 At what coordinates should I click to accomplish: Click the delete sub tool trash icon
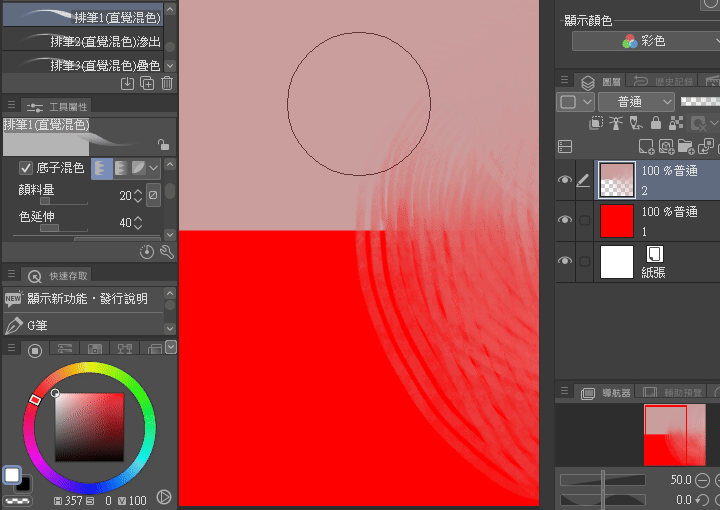coord(167,84)
